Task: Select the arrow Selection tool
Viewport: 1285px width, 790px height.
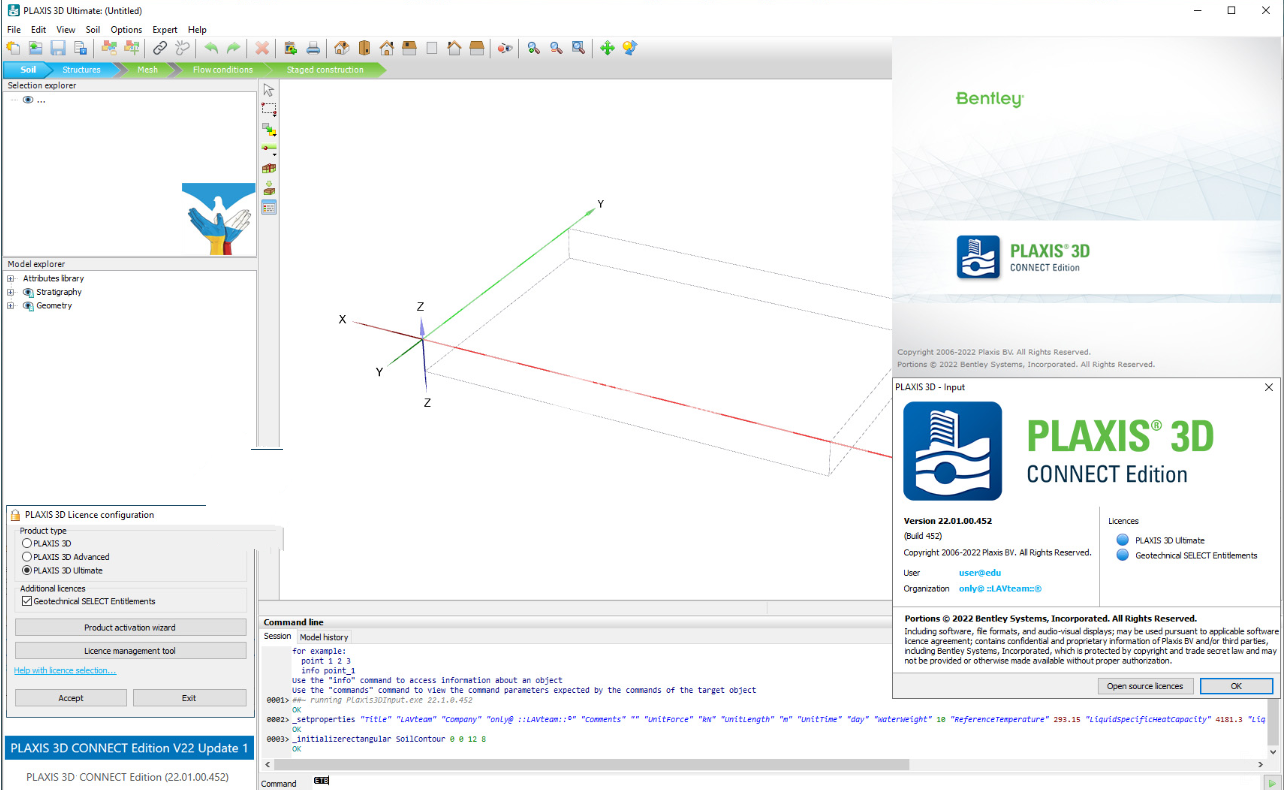Action: tap(269, 90)
